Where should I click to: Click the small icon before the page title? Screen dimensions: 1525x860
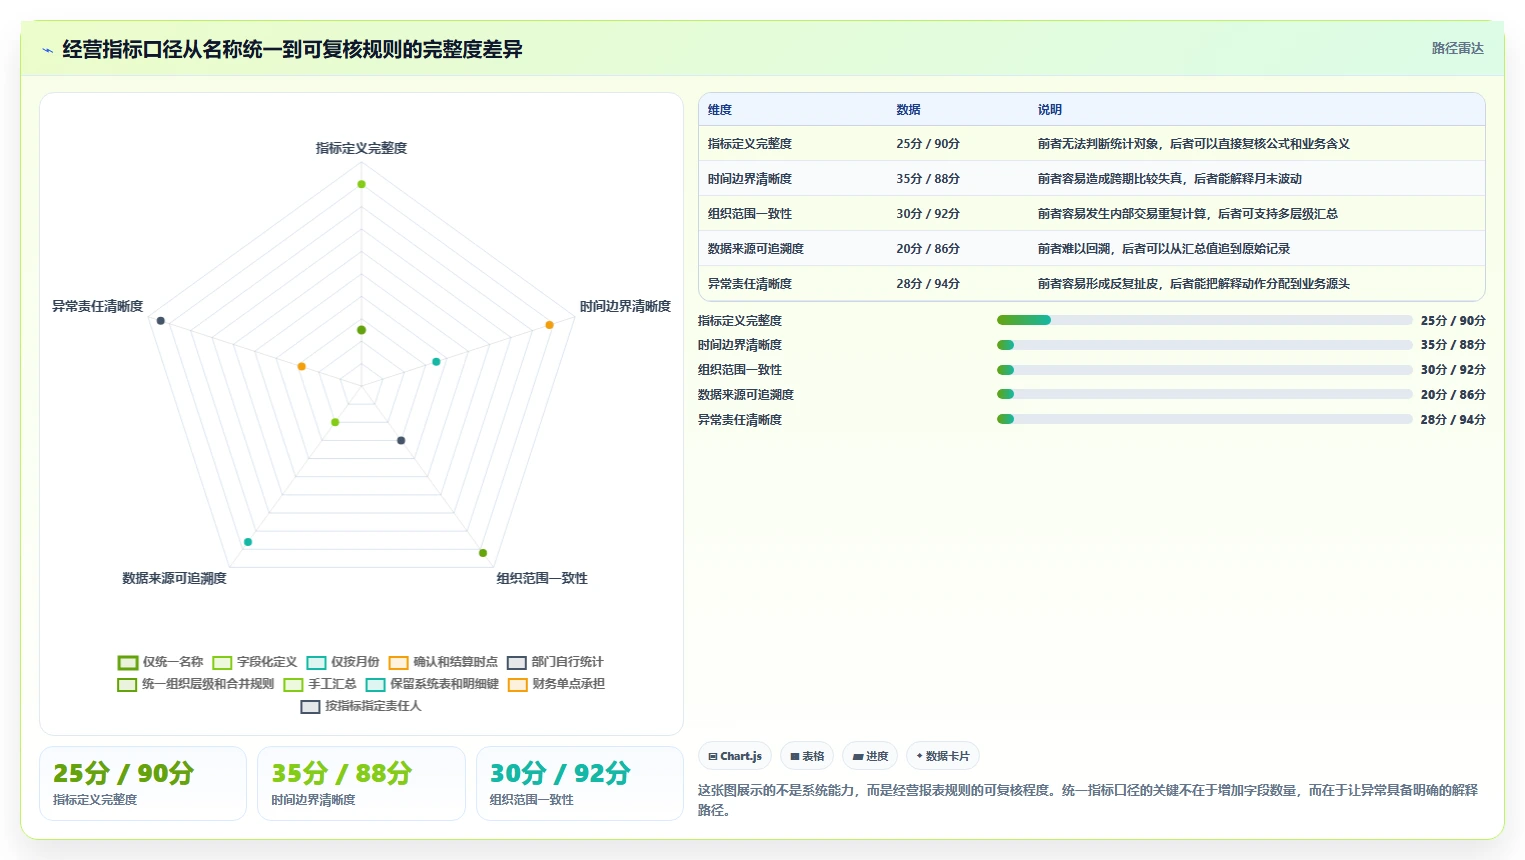pyautogui.click(x=47, y=50)
